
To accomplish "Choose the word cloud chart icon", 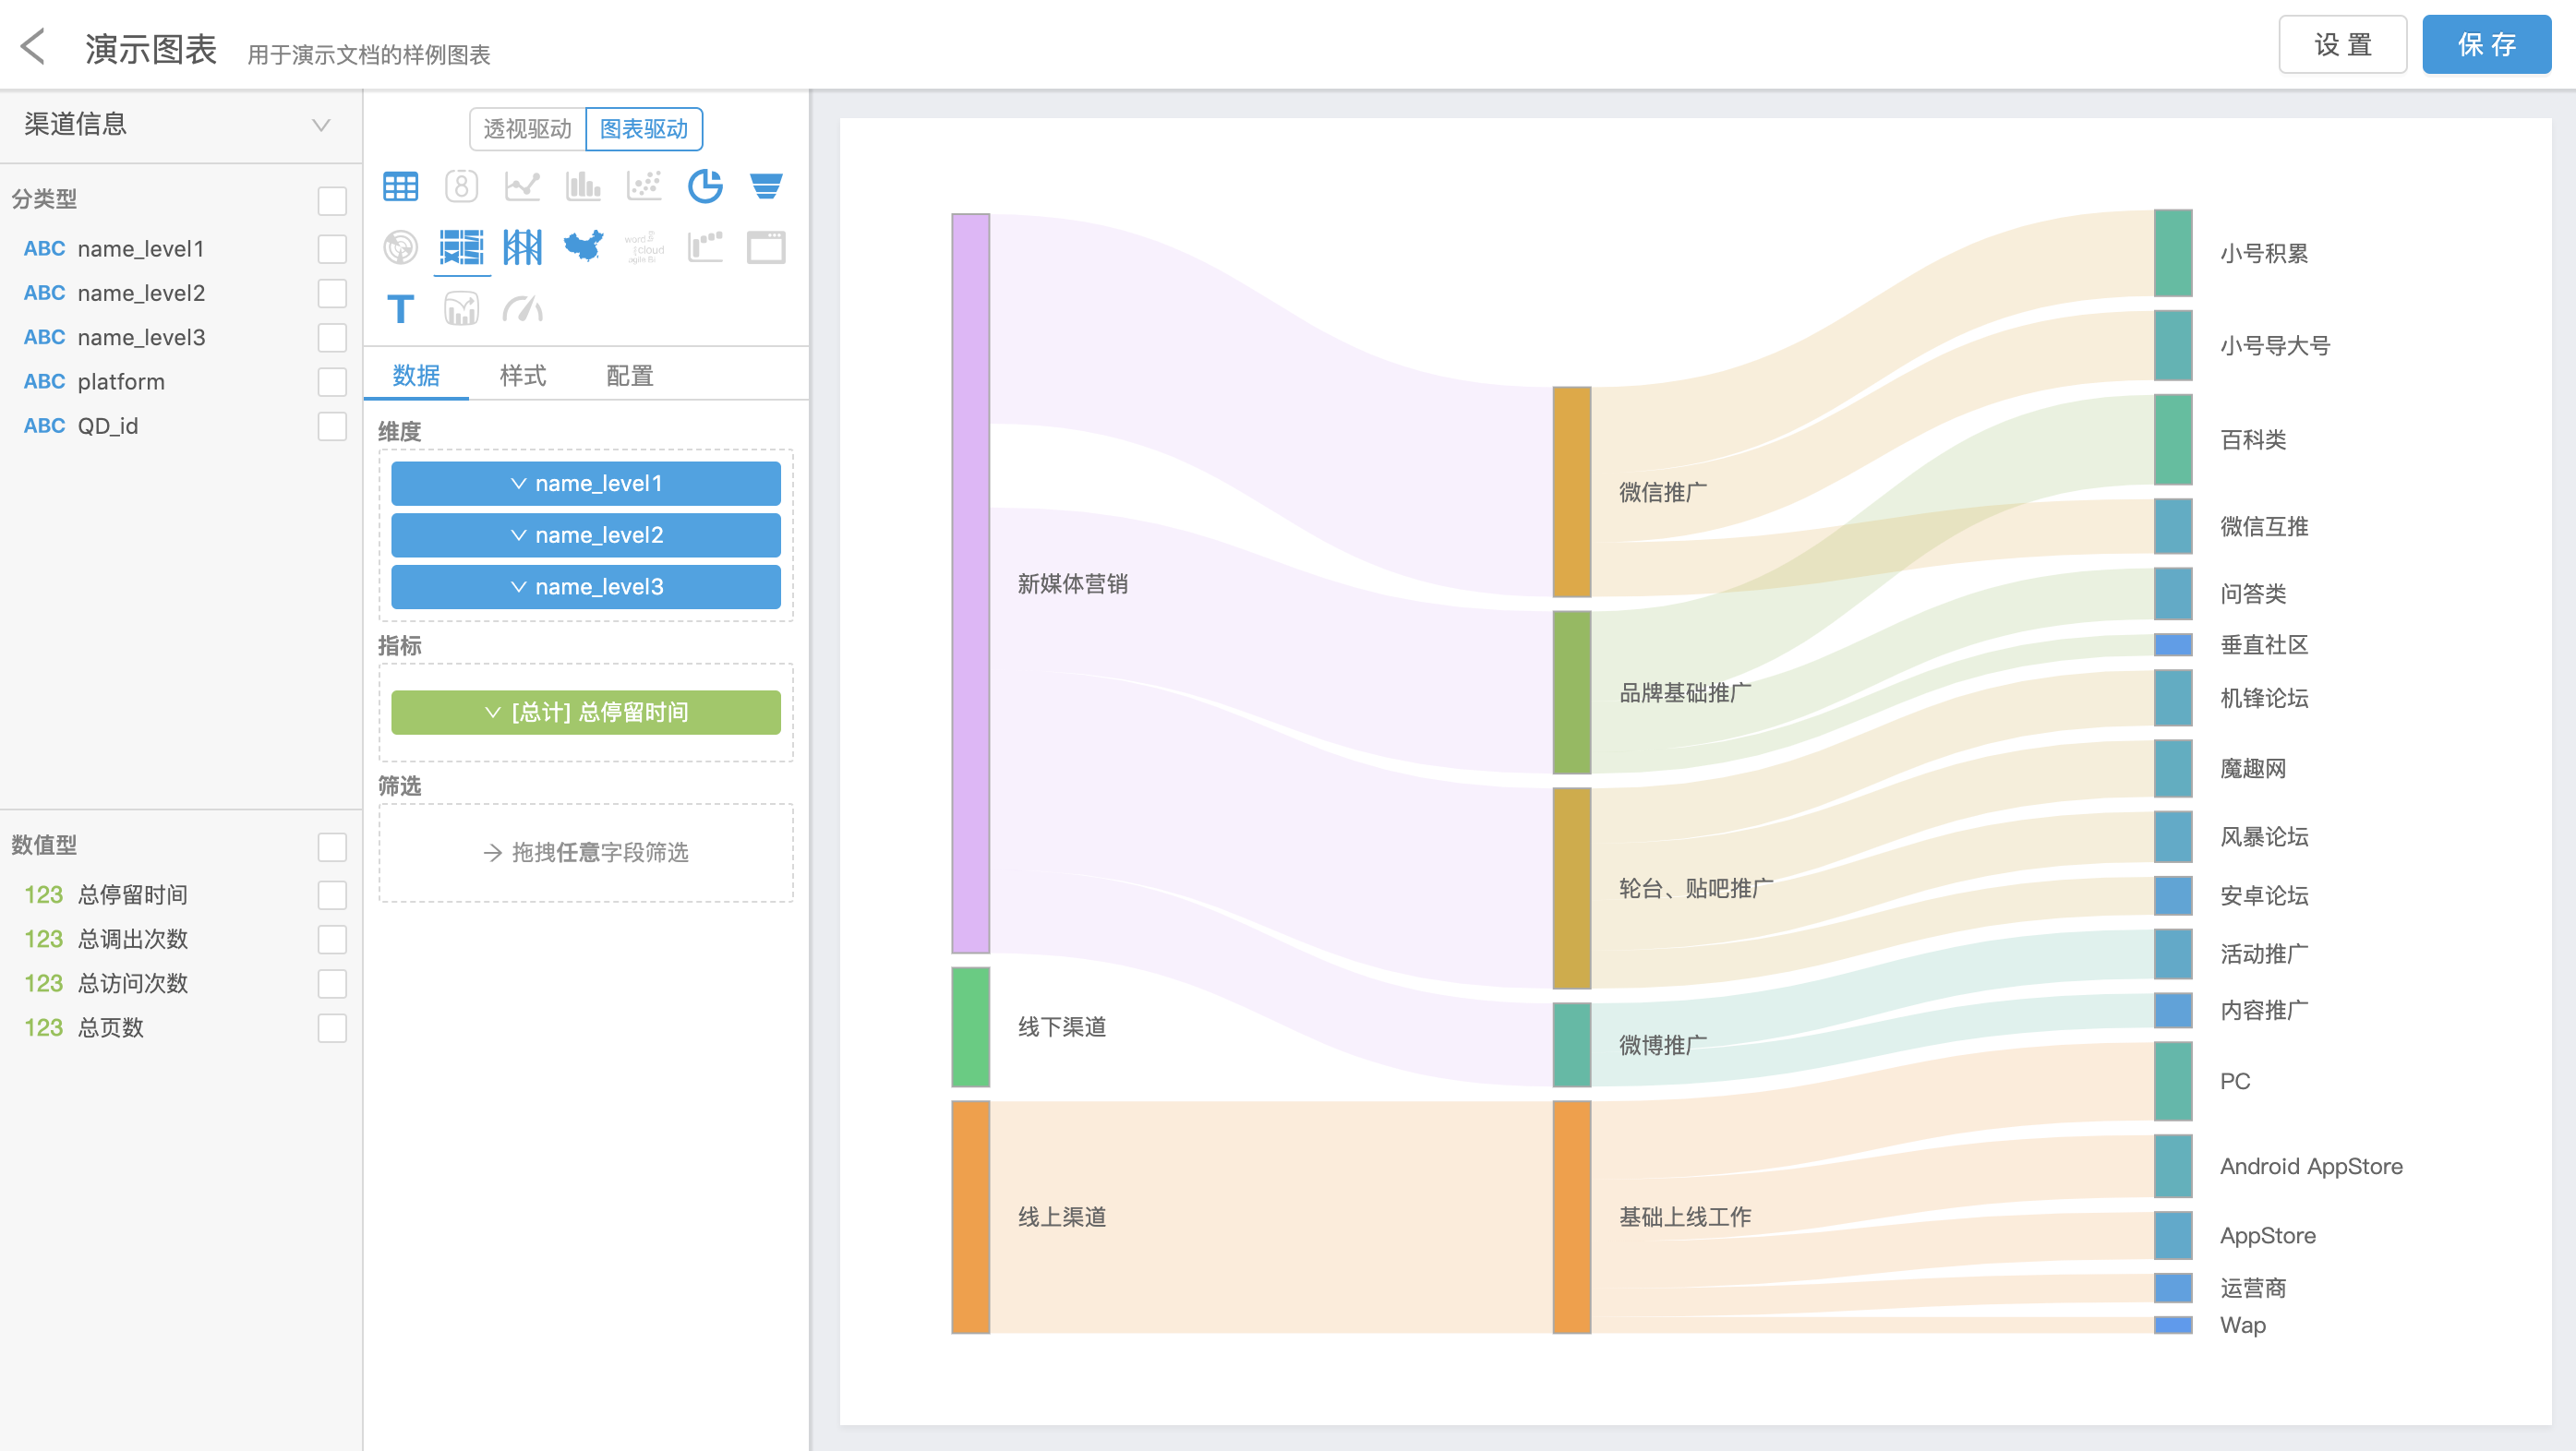I will [644, 246].
